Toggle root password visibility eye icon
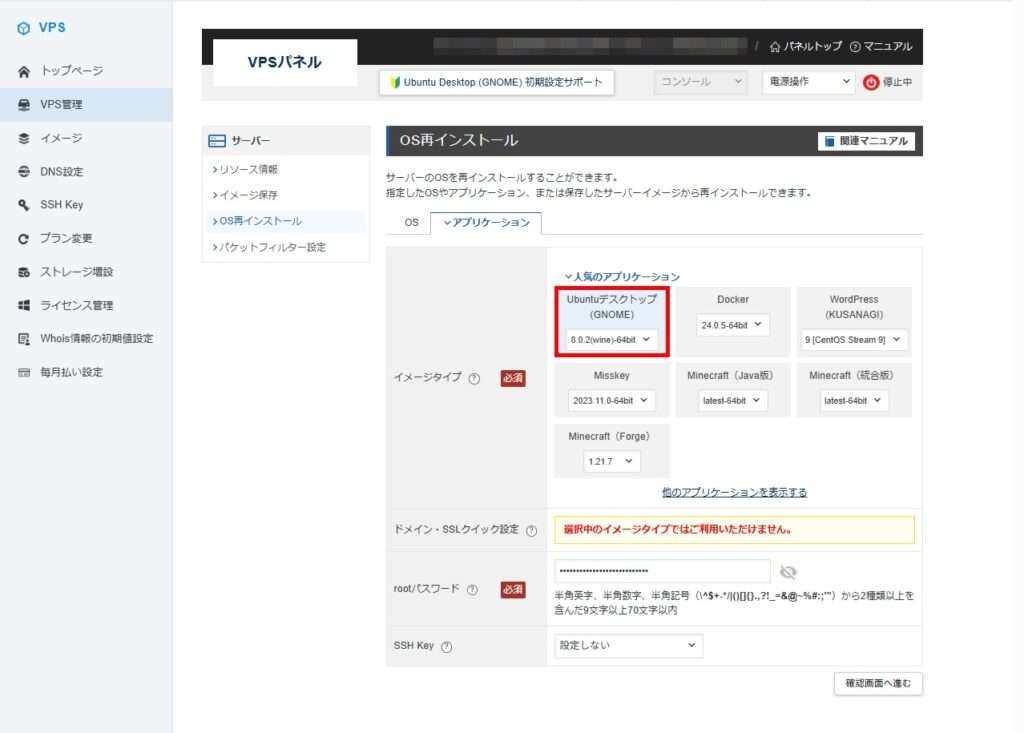The height and width of the screenshot is (733, 1024). coord(788,572)
